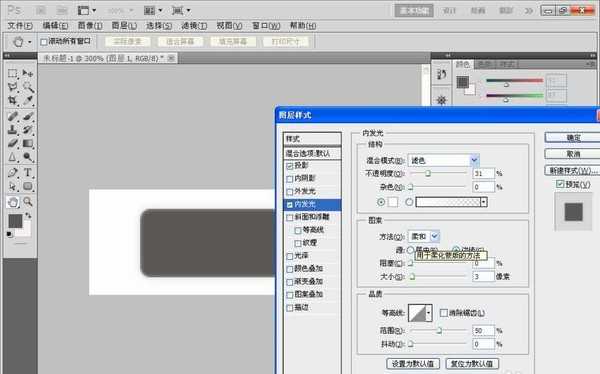Select the gradient radio button for glow
Viewport: 600px width, 374px height.
[409, 202]
